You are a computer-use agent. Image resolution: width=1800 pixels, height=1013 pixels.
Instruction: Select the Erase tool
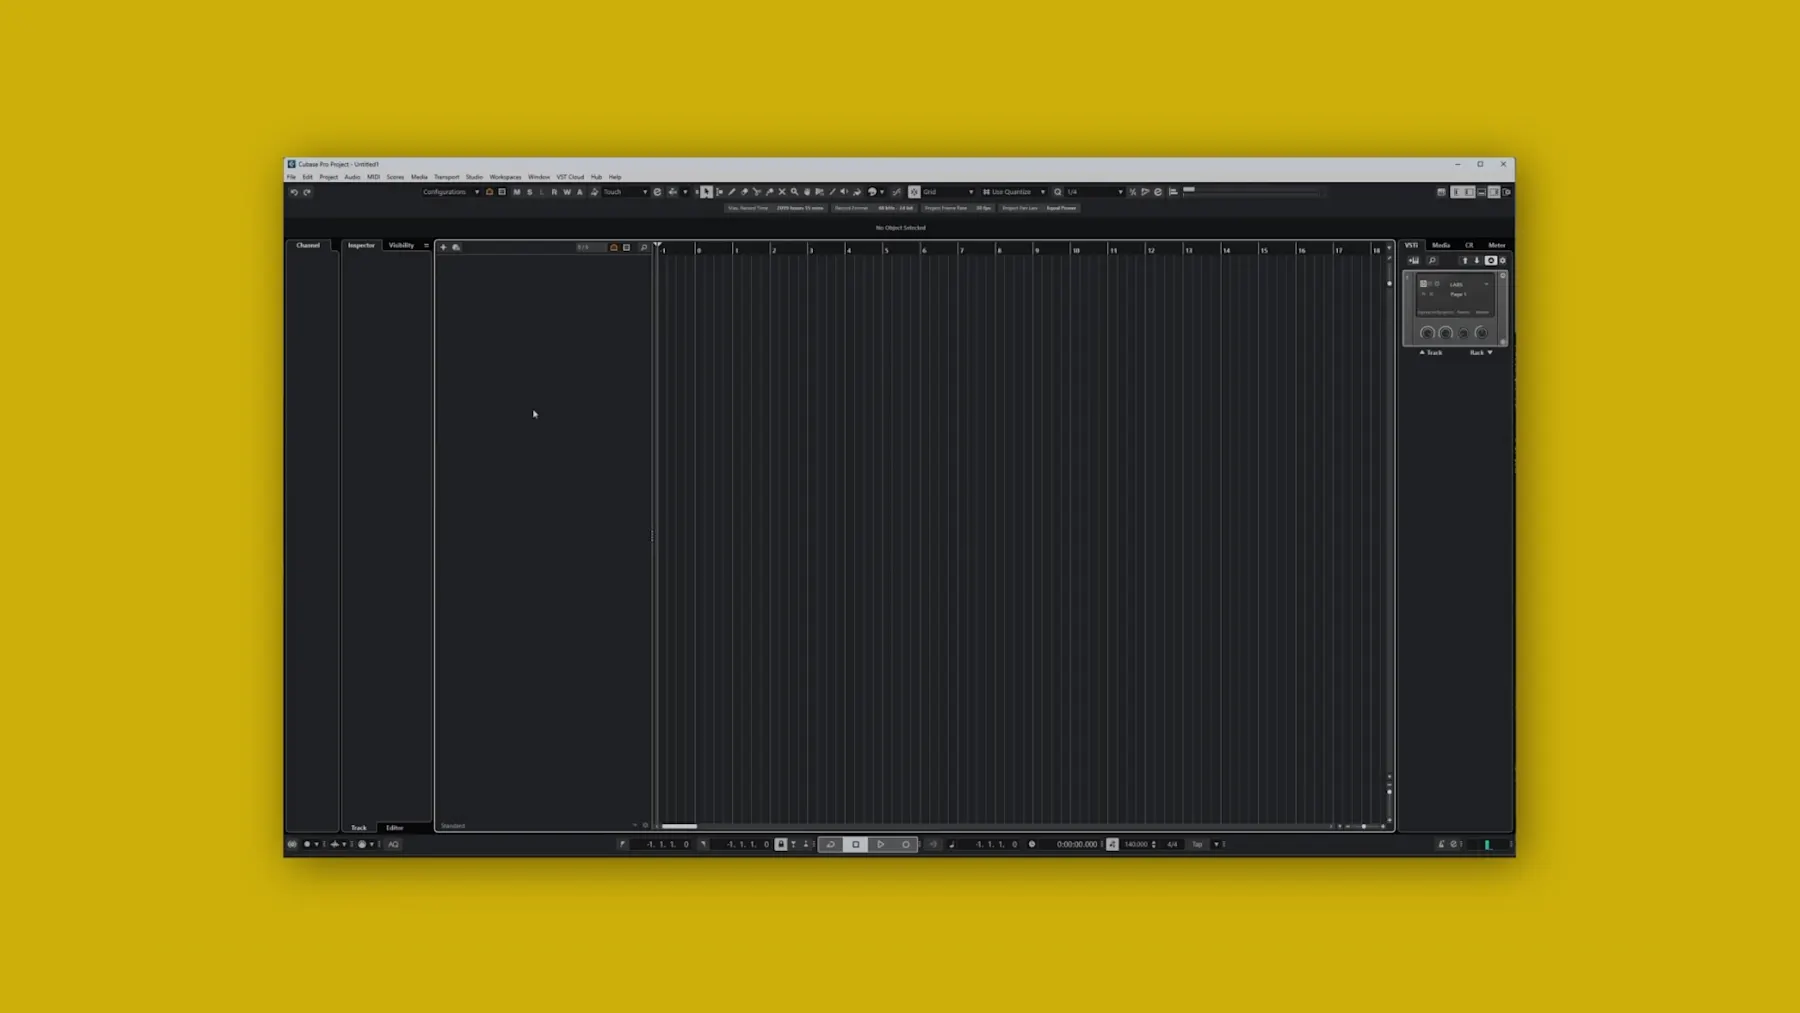point(744,192)
